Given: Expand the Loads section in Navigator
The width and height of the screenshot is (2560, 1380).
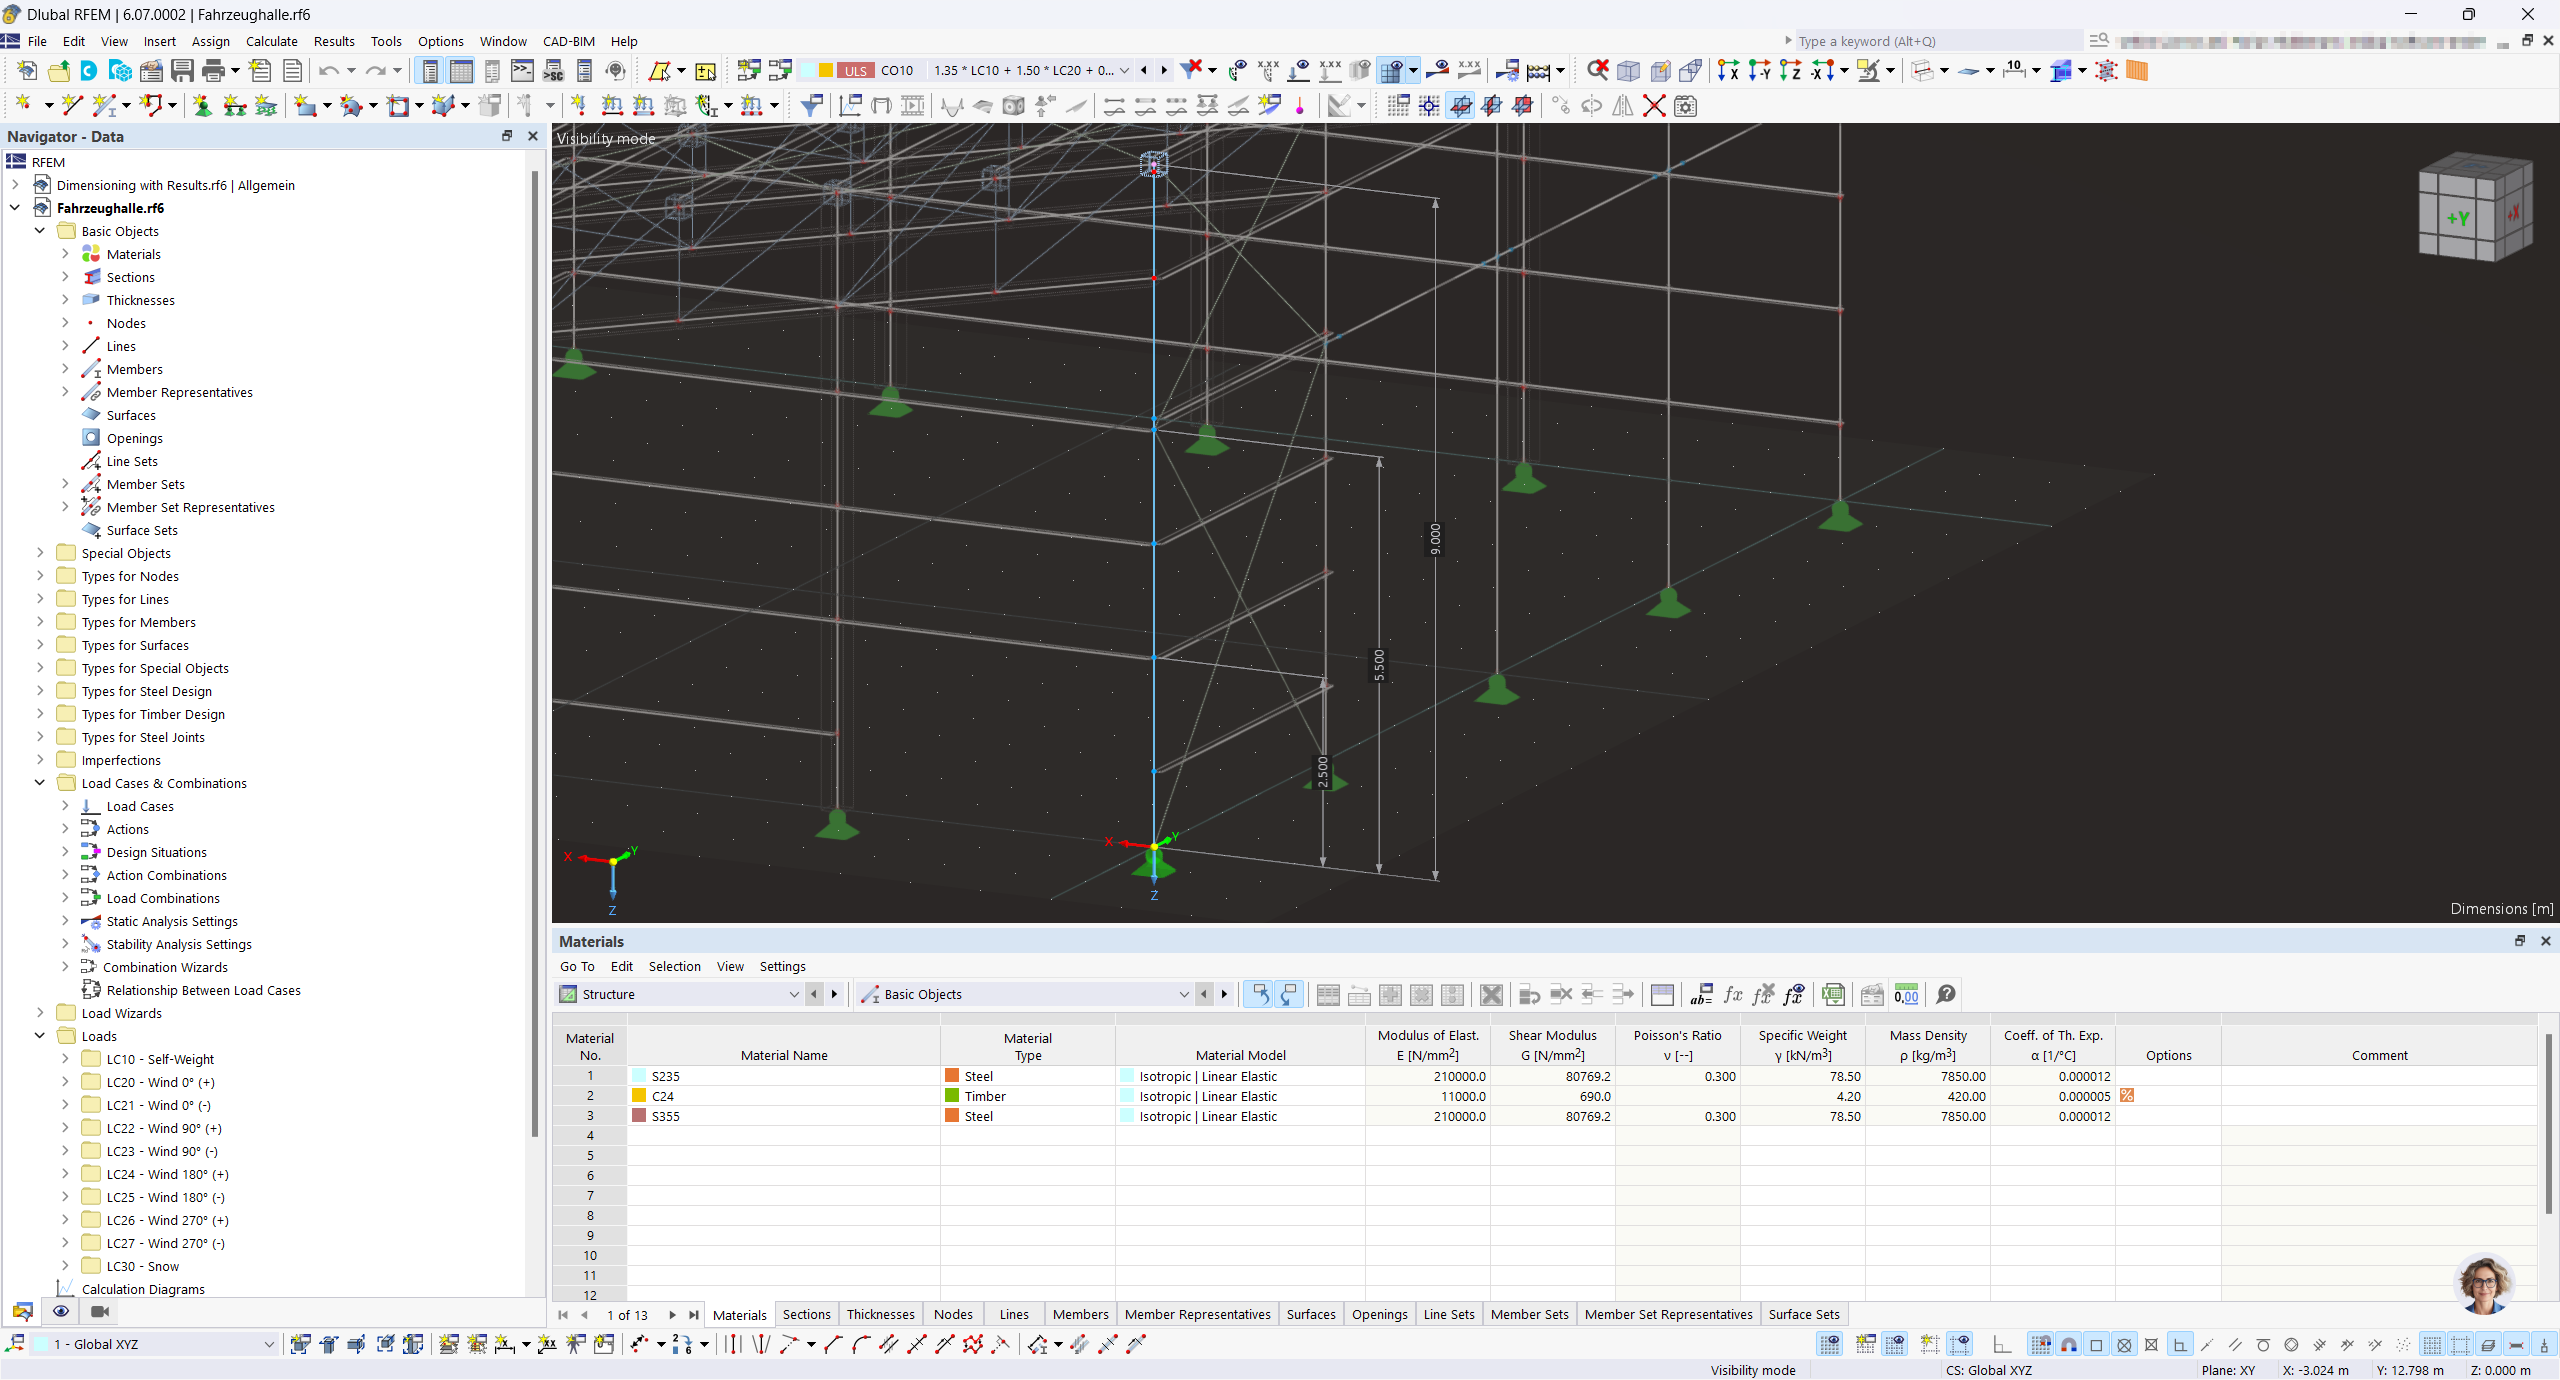Looking at the screenshot, I should coord(37,1035).
